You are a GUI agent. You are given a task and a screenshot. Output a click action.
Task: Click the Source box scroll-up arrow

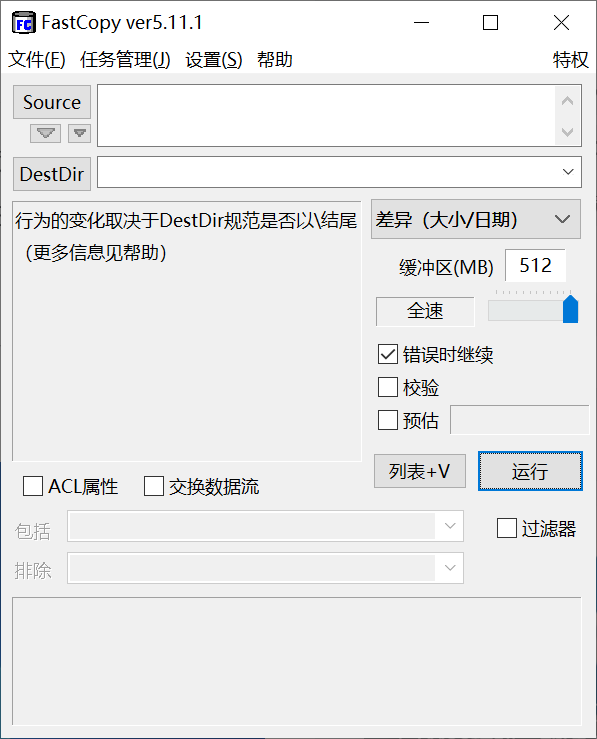[x=567, y=101]
